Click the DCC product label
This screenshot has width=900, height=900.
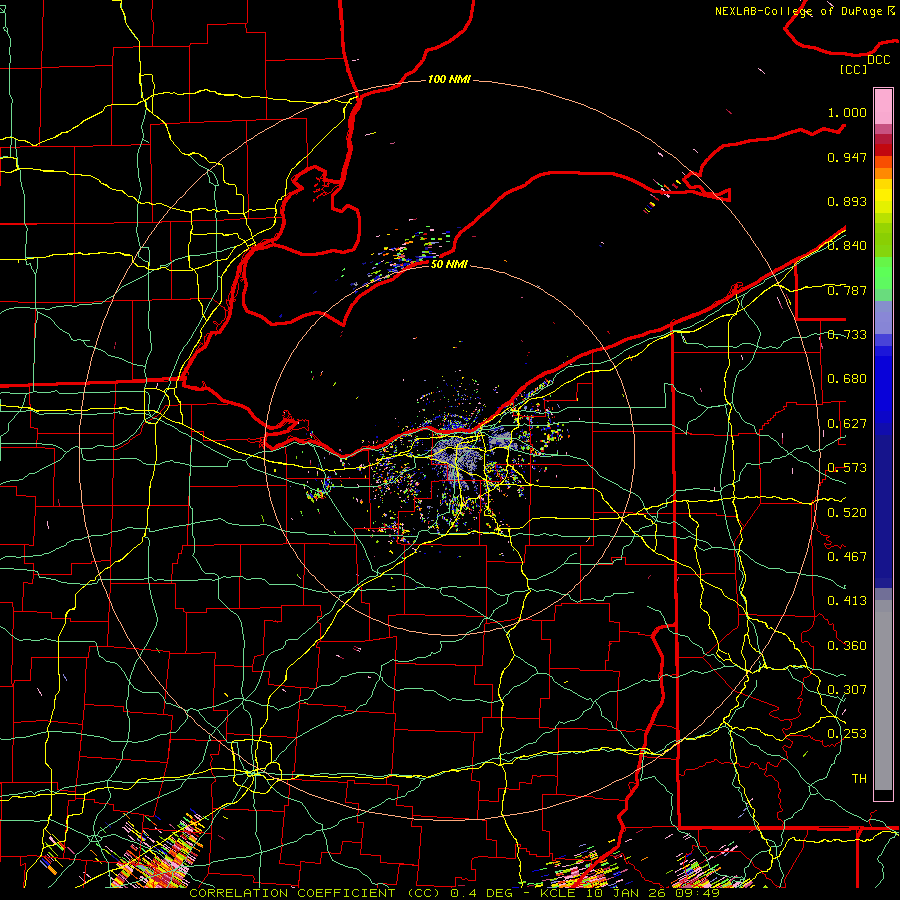(878, 59)
